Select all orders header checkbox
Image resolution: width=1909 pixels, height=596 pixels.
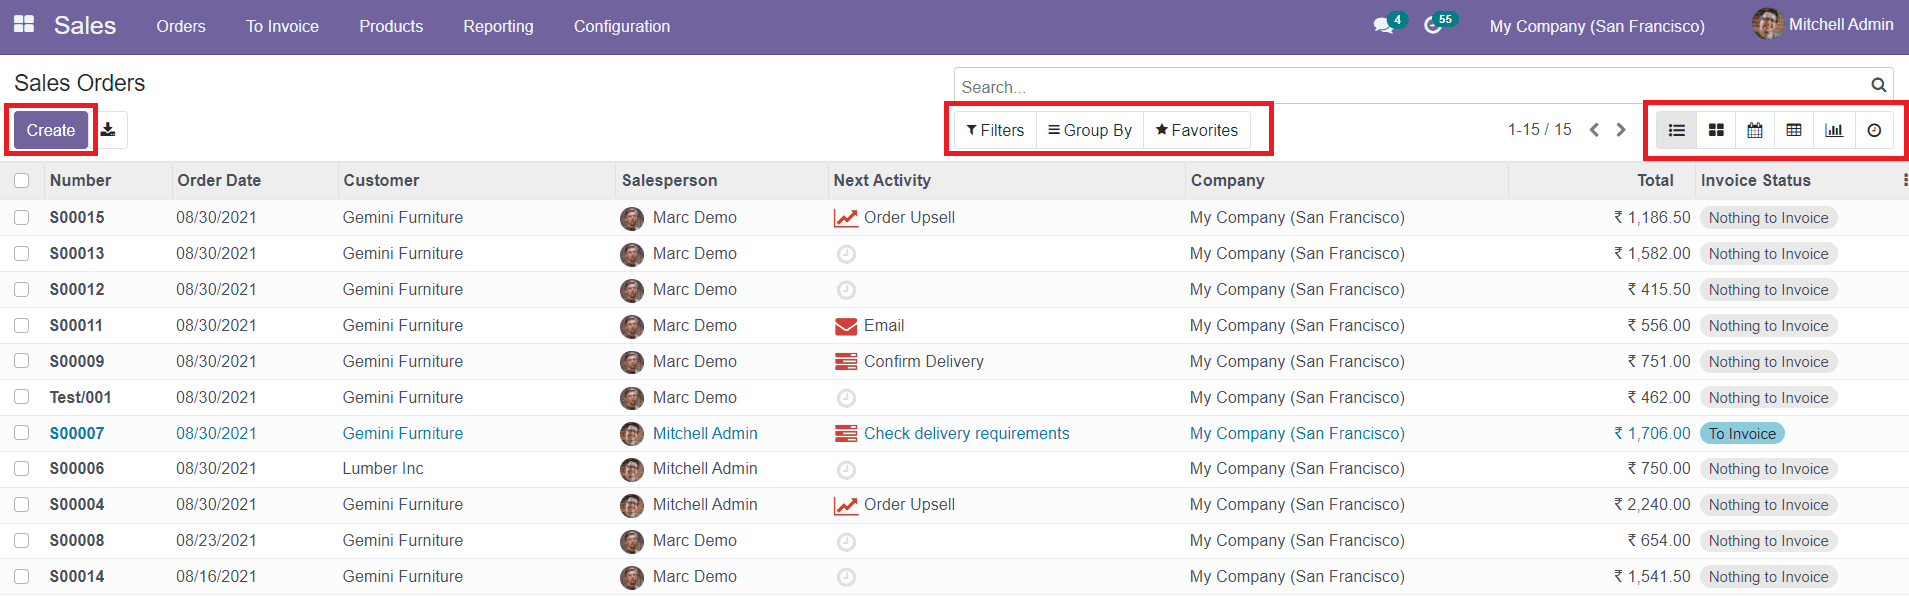22,181
